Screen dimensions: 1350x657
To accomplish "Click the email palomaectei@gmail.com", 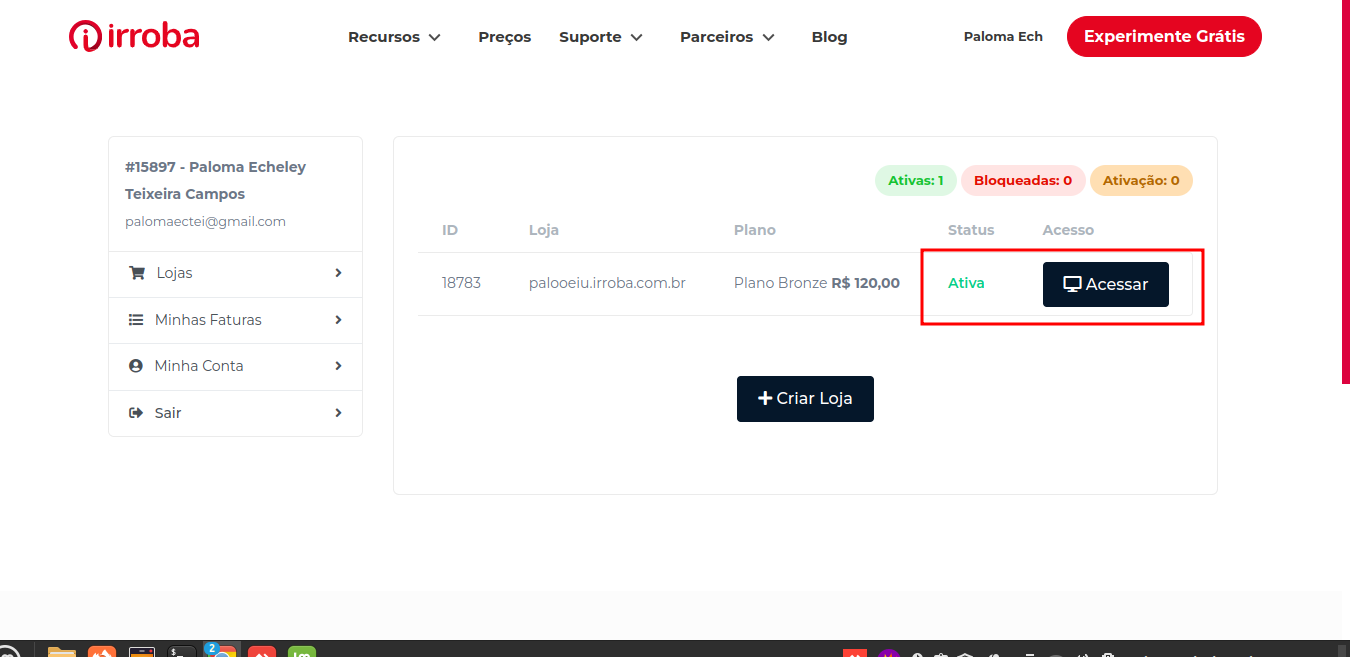I will (x=206, y=221).
